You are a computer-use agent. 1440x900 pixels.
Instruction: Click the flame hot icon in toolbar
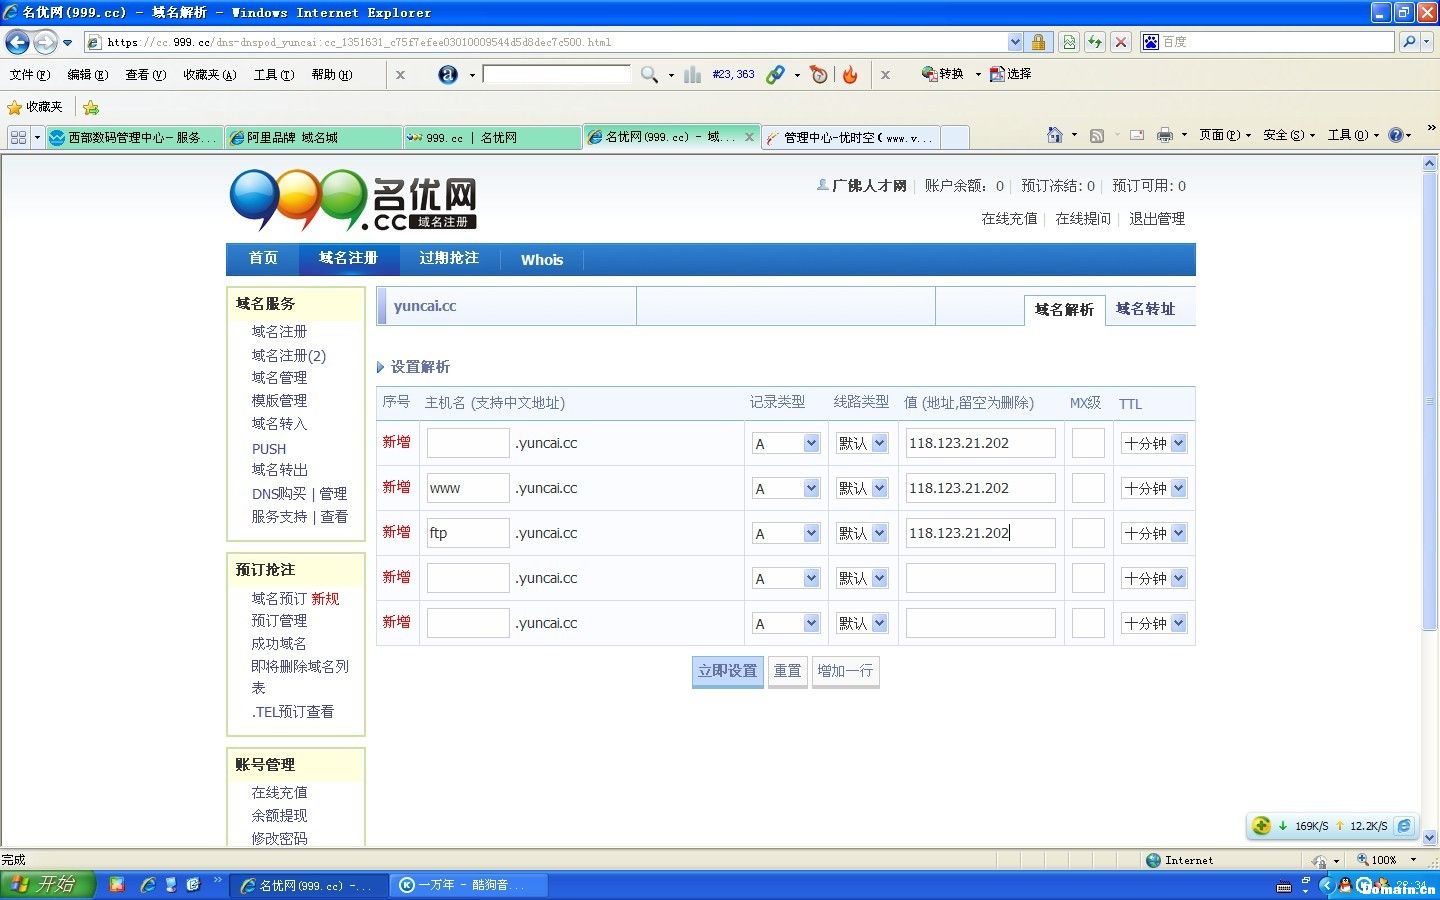coord(850,74)
